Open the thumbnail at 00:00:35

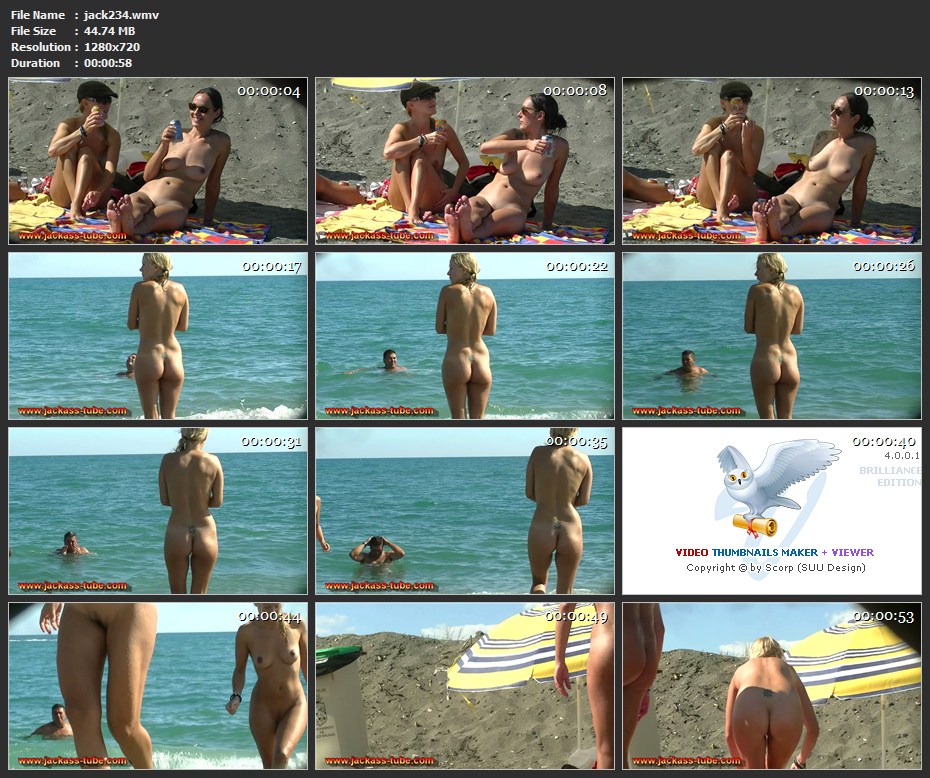click(x=465, y=511)
